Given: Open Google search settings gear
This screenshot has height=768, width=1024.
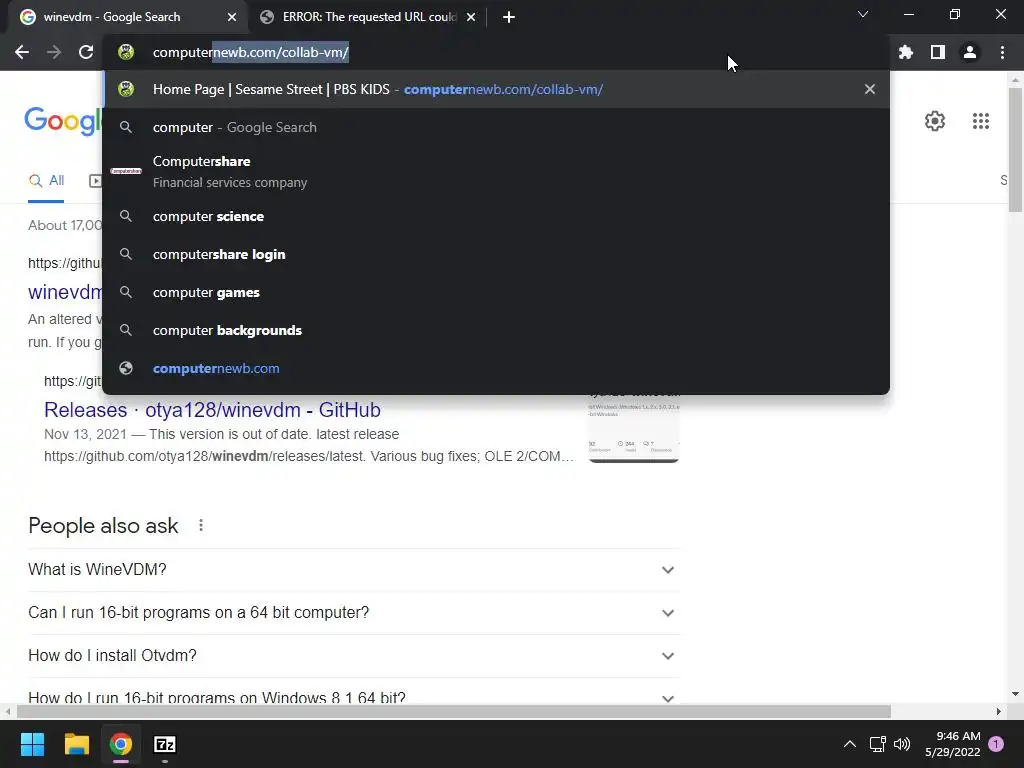Looking at the screenshot, I should [x=935, y=121].
